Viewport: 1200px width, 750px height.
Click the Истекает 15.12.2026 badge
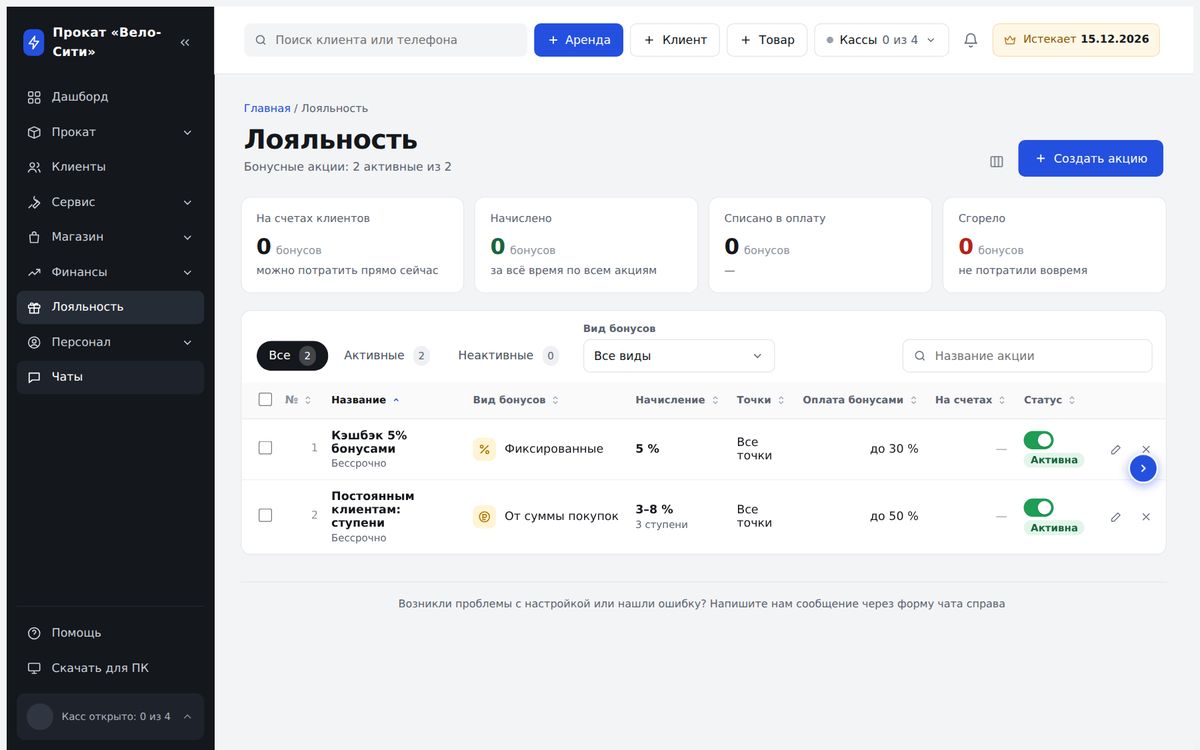click(x=1076, y=40)
